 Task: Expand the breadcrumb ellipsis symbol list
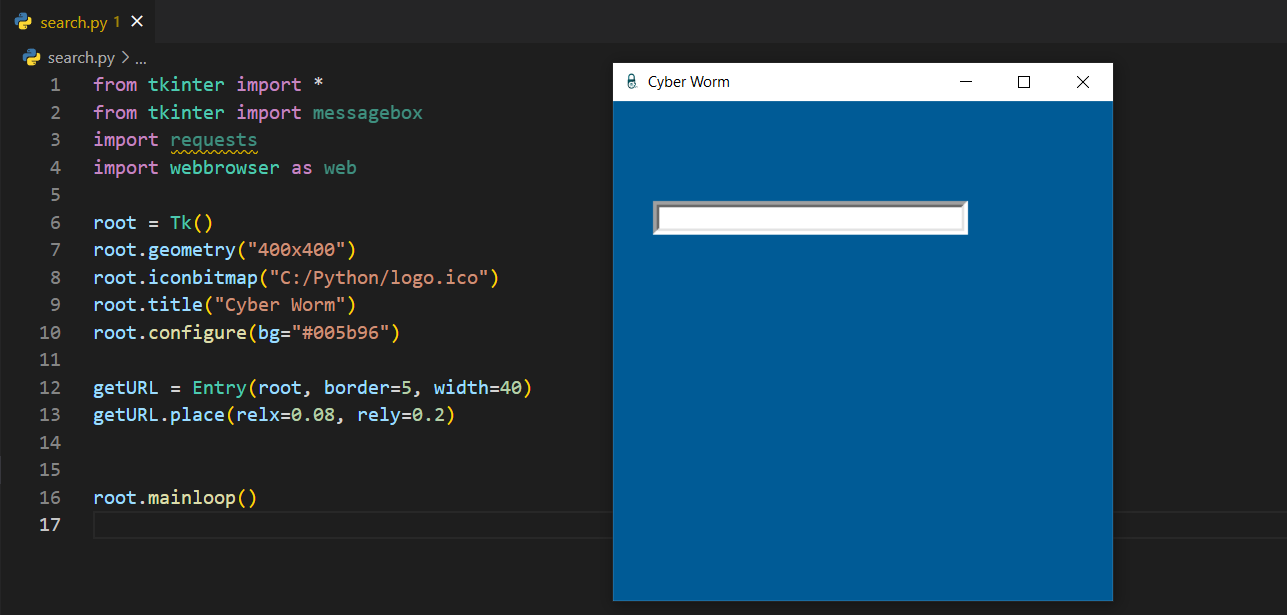coord(141,58)
